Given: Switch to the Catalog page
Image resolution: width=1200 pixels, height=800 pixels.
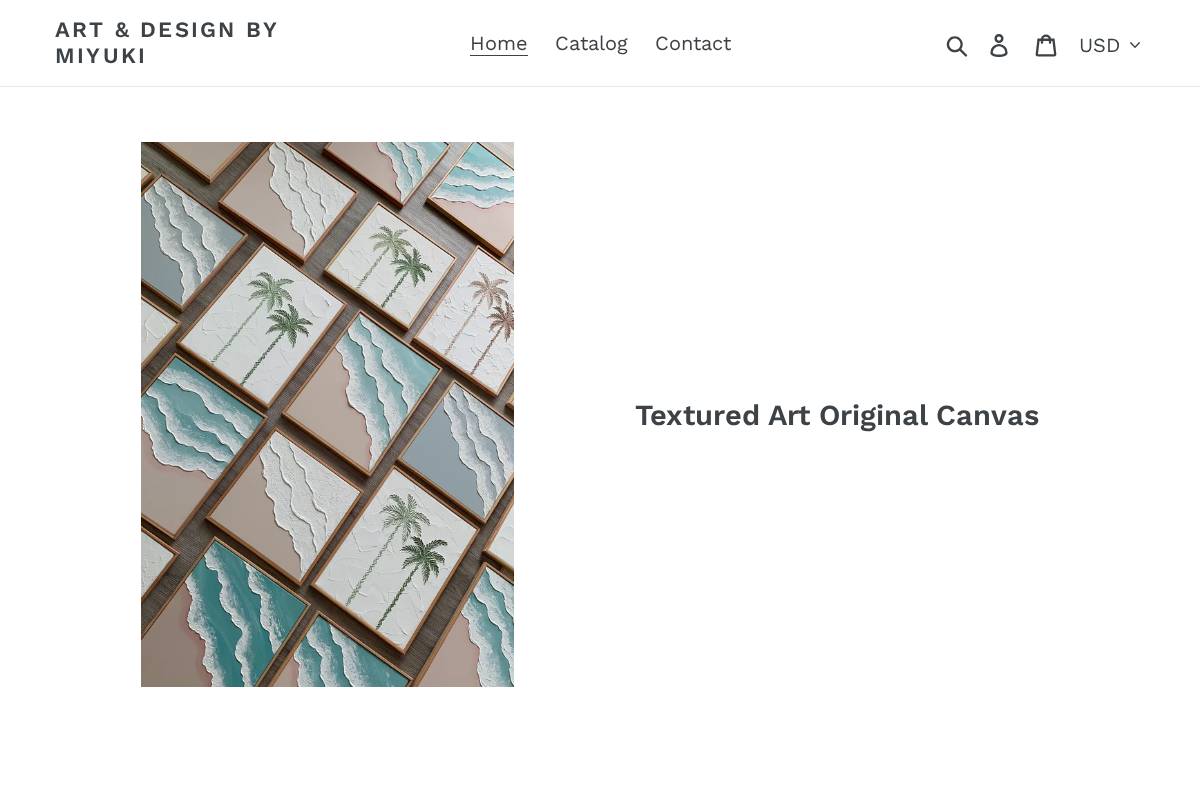Looking at the screenshot, I should 591,43.
